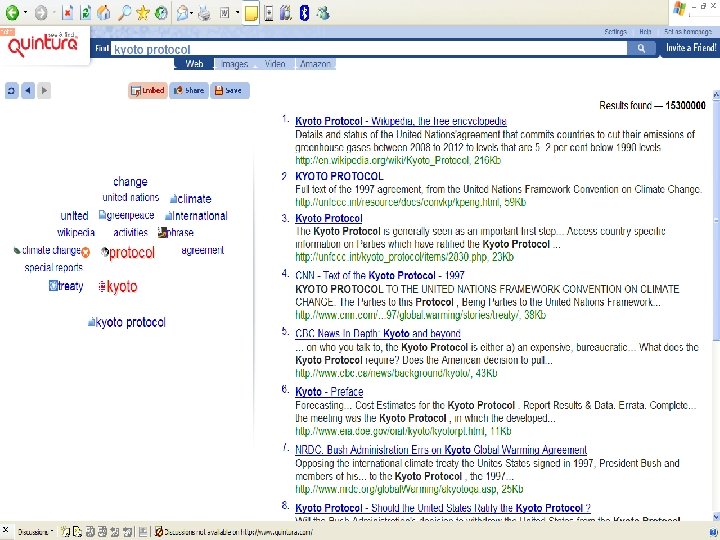Switch to the Images tab
This screenshot has height=540, width=720.
point(235,64)
